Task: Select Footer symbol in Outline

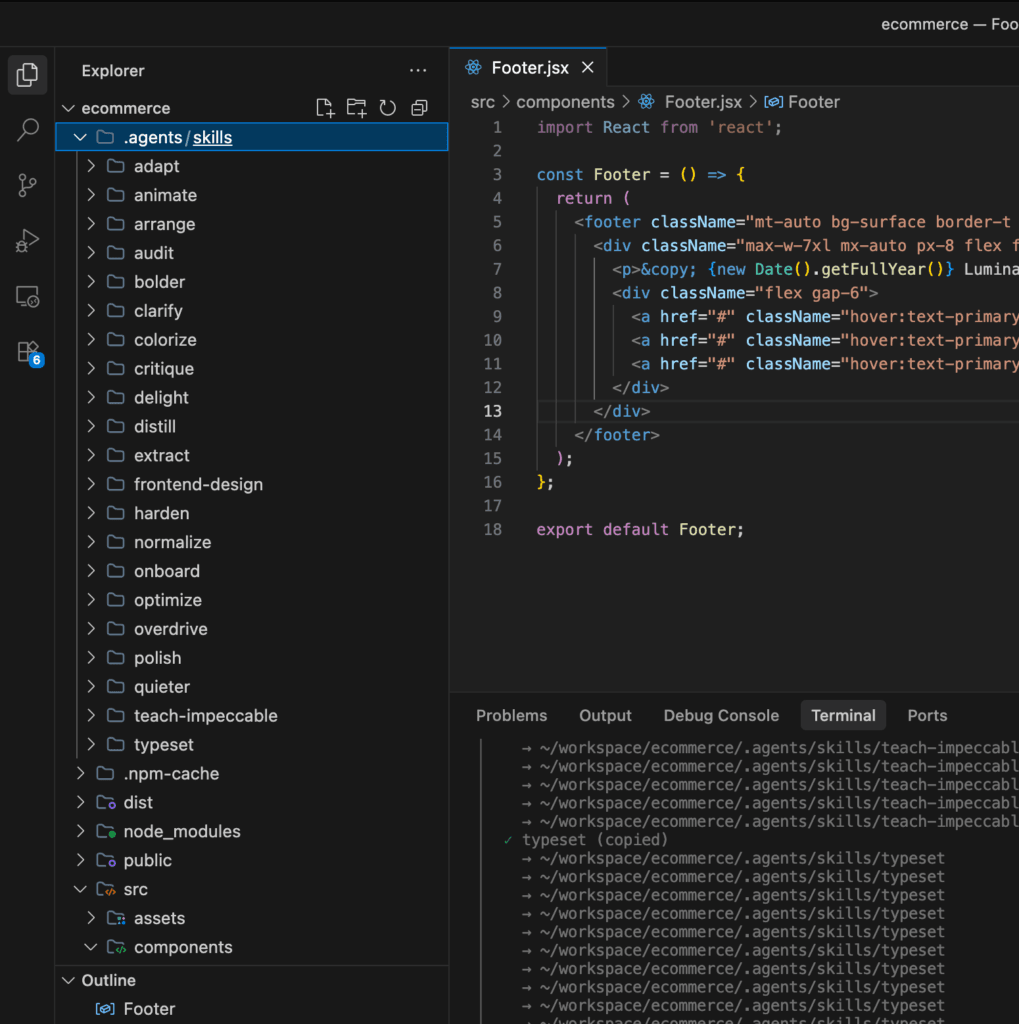Action: (x=149, y=1009)
